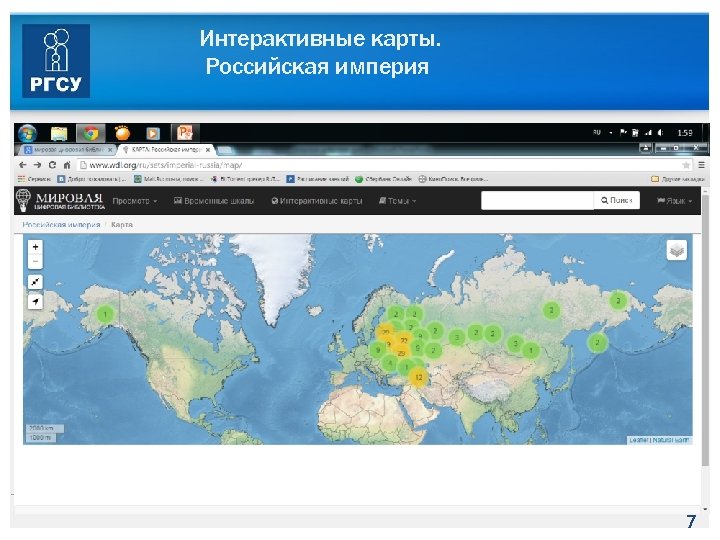This screenshot has height=540, width=720.
Task: Open Временные шкалы in the navbar
Action: pyautogui.click(x=214, y=201)
